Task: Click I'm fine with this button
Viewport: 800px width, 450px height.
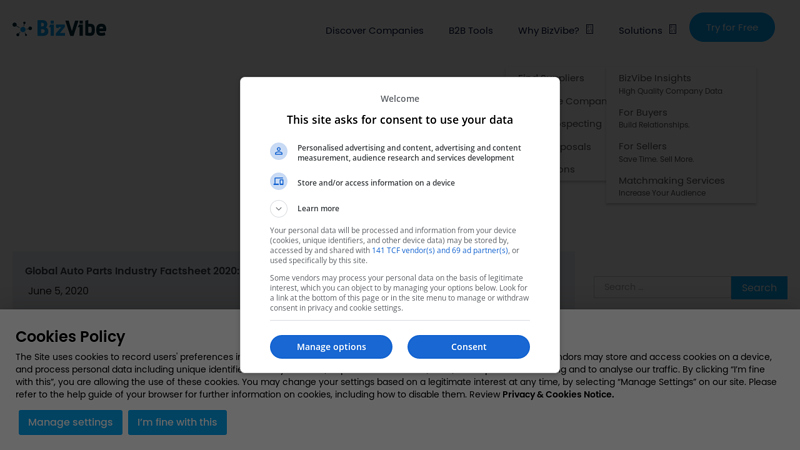Action: (177, 422)
